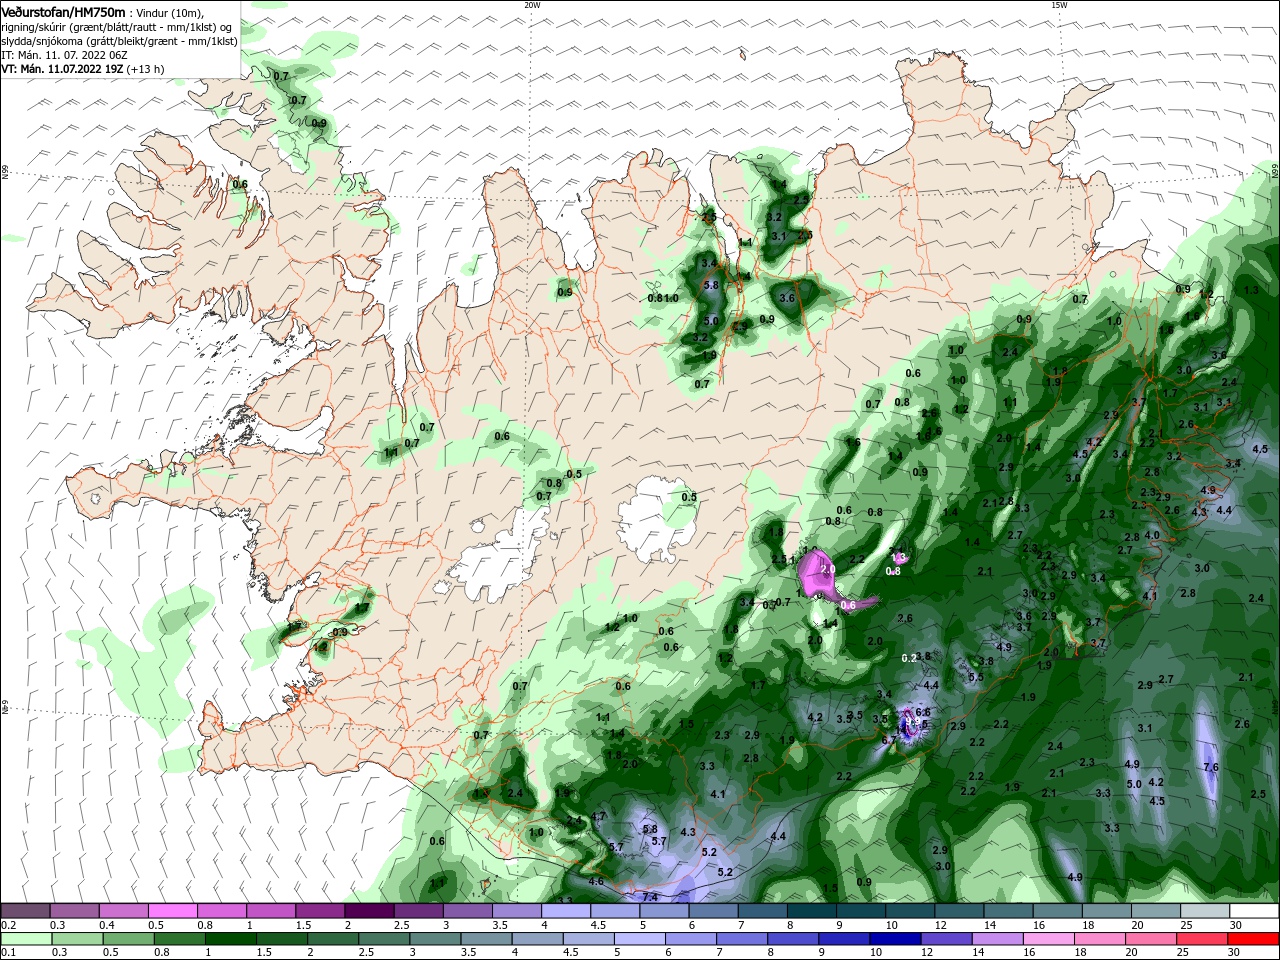Viewport: 1280px width, 960px height.
Task: Click the 6.6 precipitation value on the map
Action: click(x=923, y=712)
